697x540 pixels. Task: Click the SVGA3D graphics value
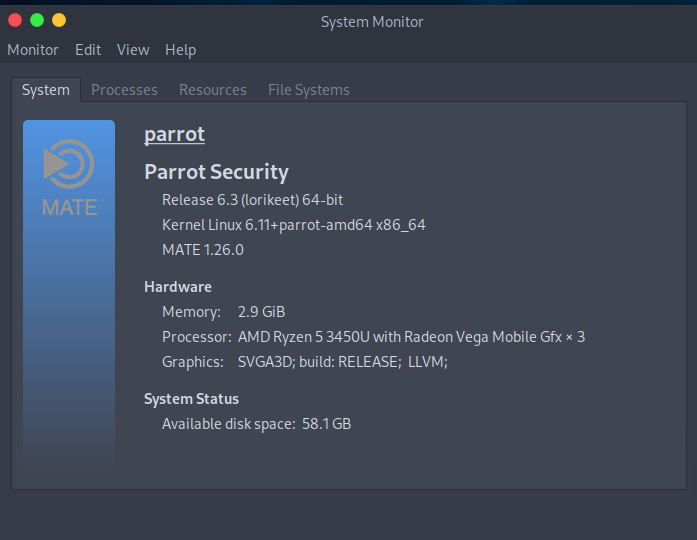[x=343, y=362]
